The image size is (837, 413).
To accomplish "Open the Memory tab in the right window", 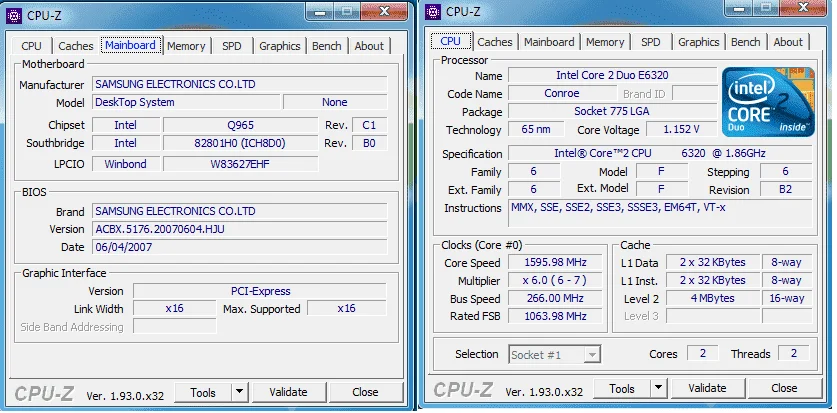I will [x=605, y=42].
